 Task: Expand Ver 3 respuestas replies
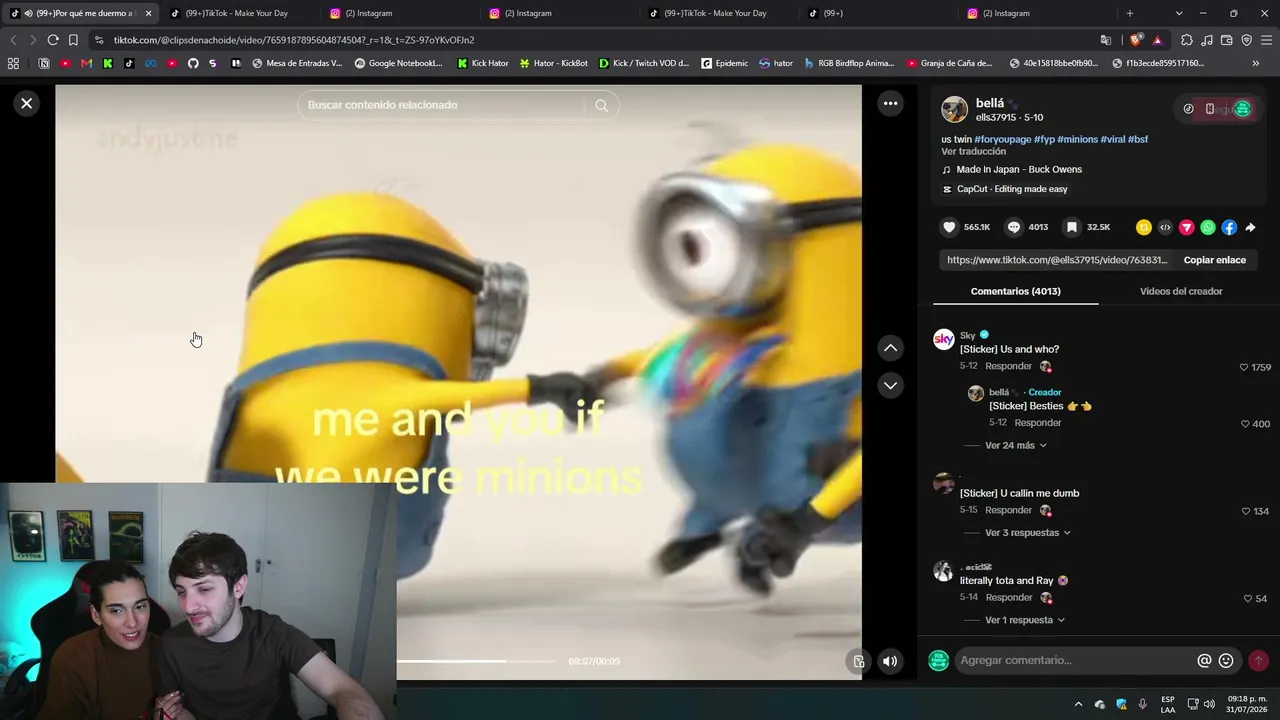click(1028, 533)
